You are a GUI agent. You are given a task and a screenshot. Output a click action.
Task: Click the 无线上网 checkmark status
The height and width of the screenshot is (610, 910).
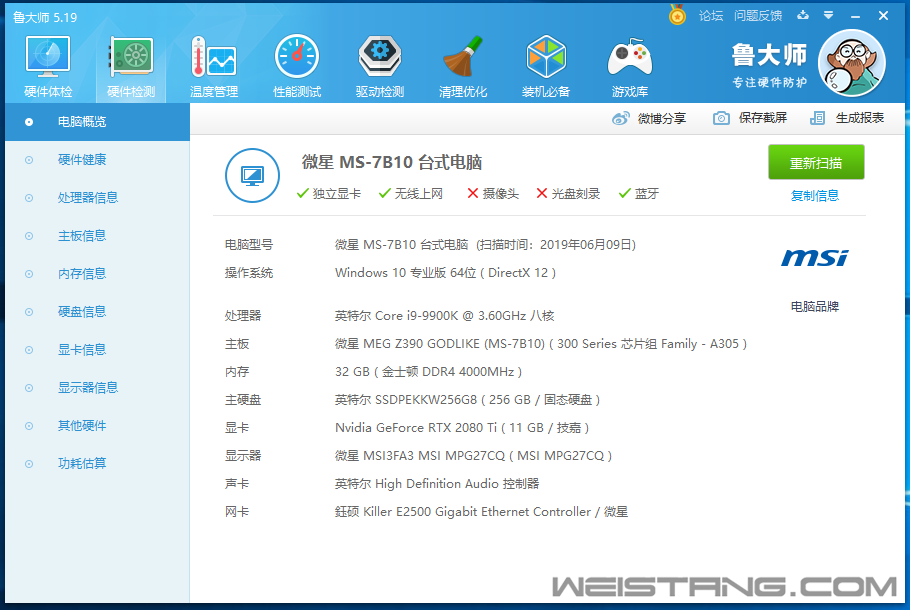click(x=411, y=194)
